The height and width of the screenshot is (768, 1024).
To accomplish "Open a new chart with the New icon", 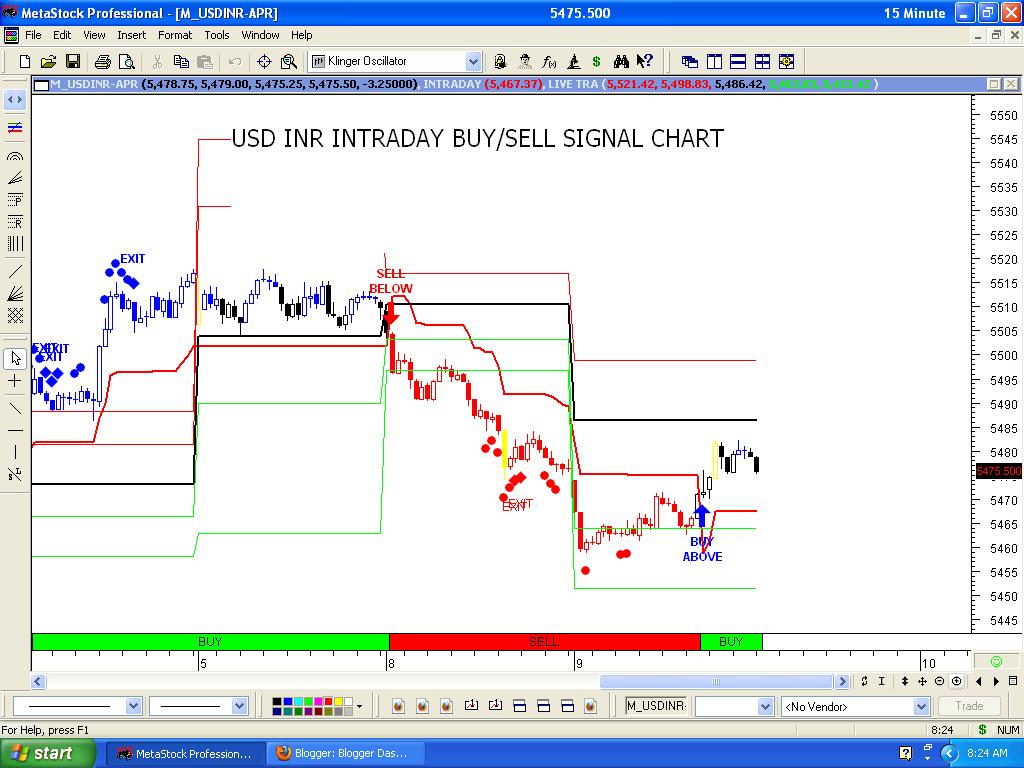I will [x=24, y=61].
